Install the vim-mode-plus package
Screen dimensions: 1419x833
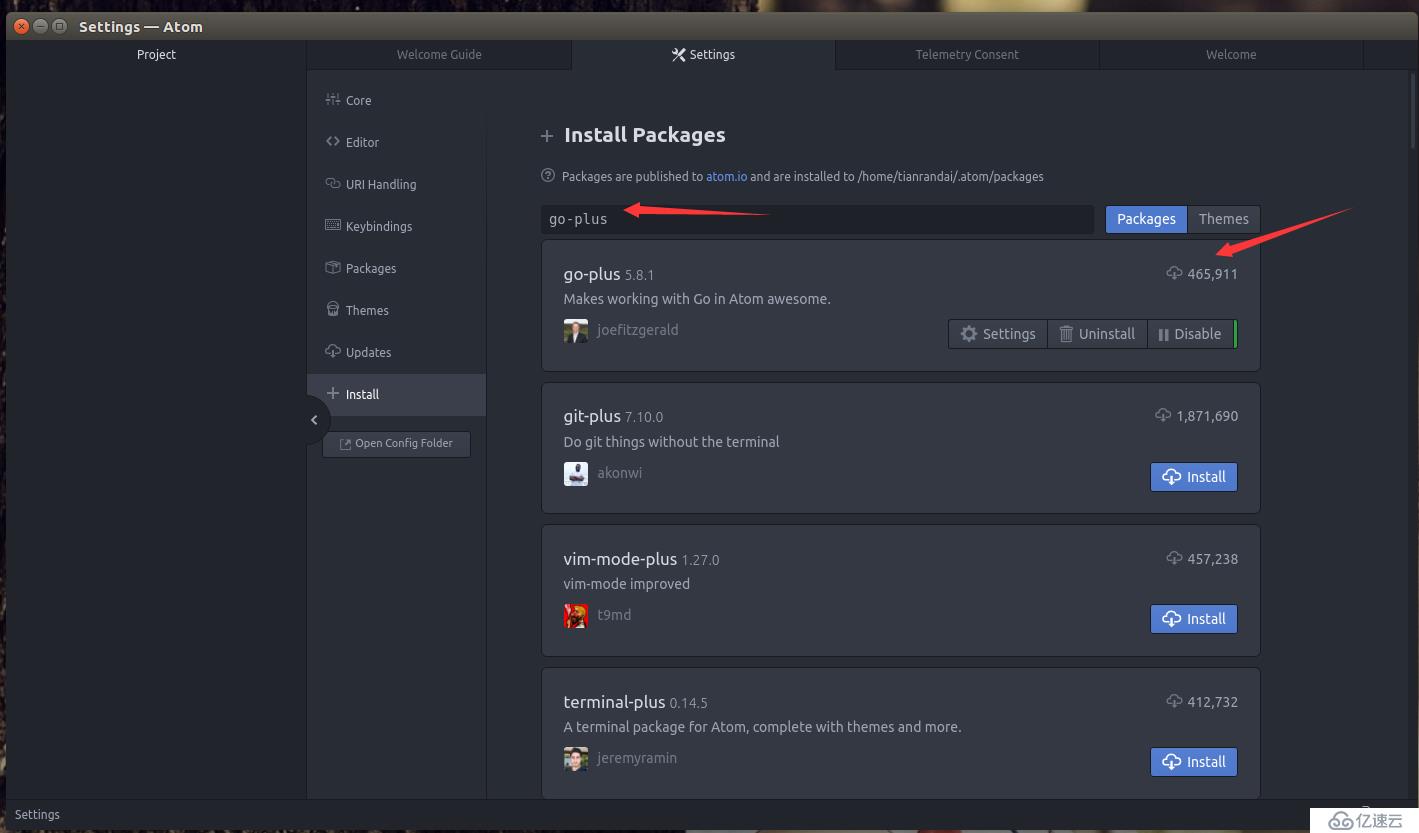pos(1194,619)
